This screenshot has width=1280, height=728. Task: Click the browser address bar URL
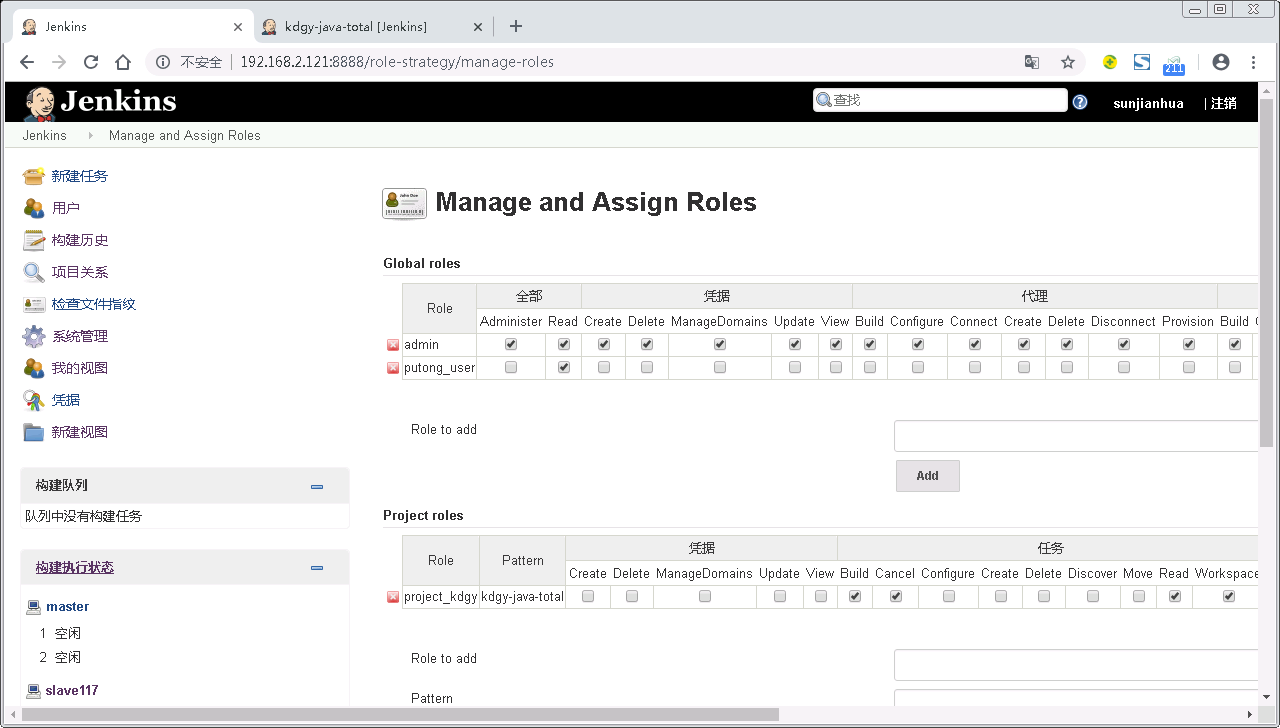coord(397,62)
